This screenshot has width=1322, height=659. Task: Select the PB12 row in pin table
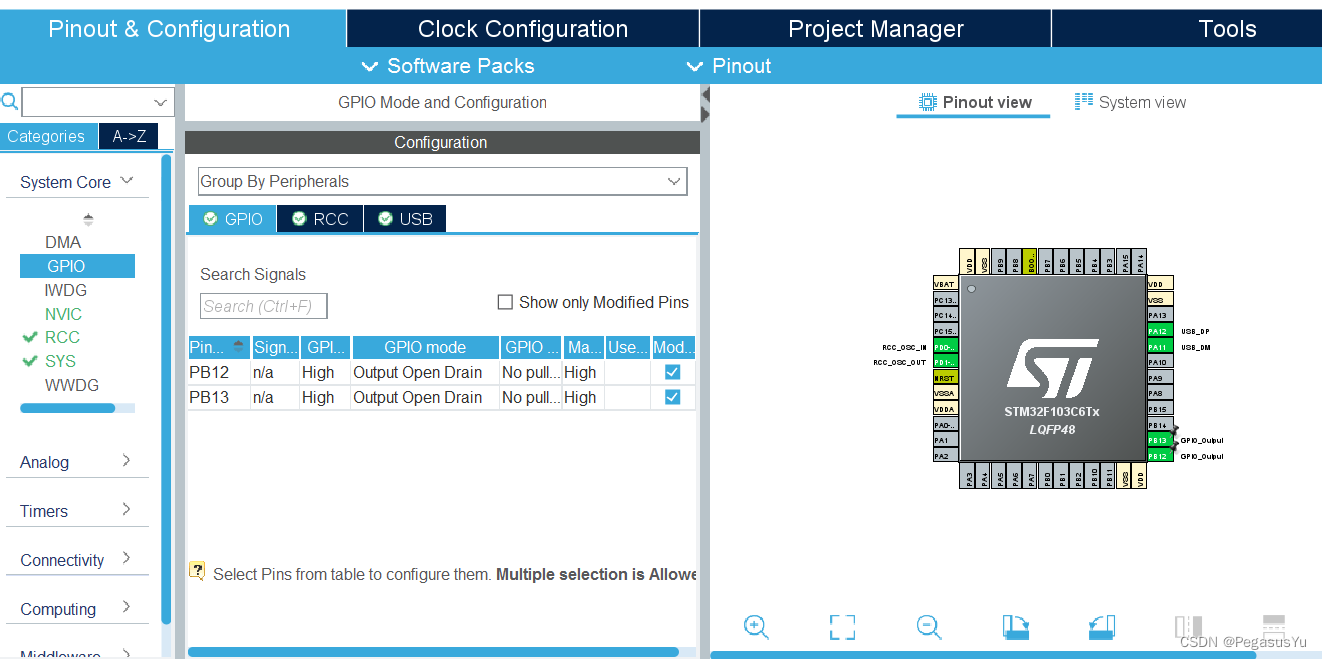pyautogui.click(x=441, y=372)
